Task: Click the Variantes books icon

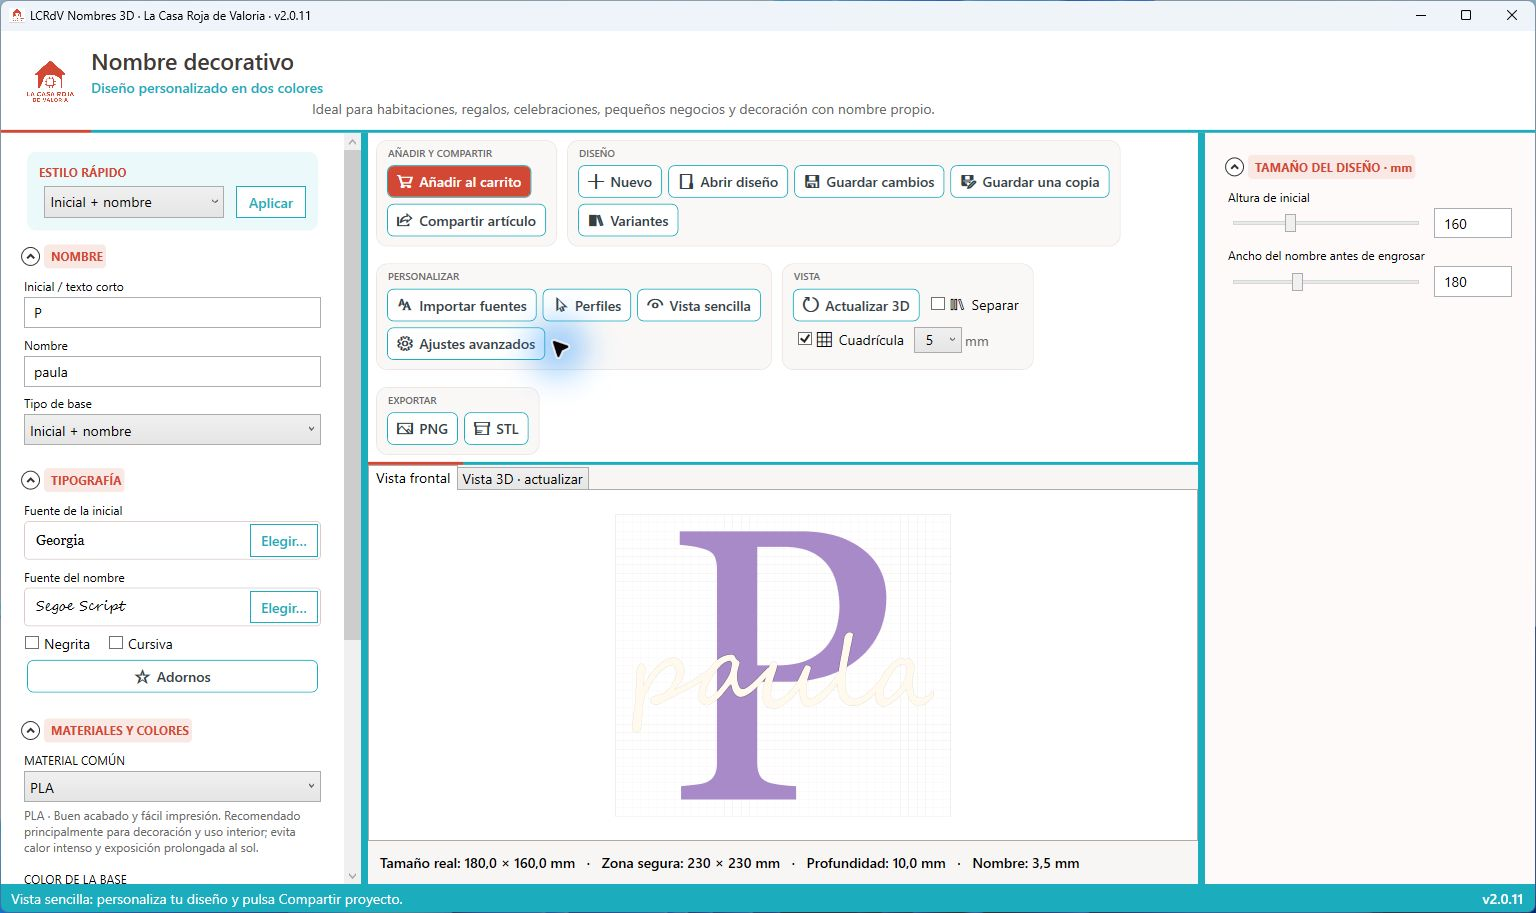Action: pos(596,221)
